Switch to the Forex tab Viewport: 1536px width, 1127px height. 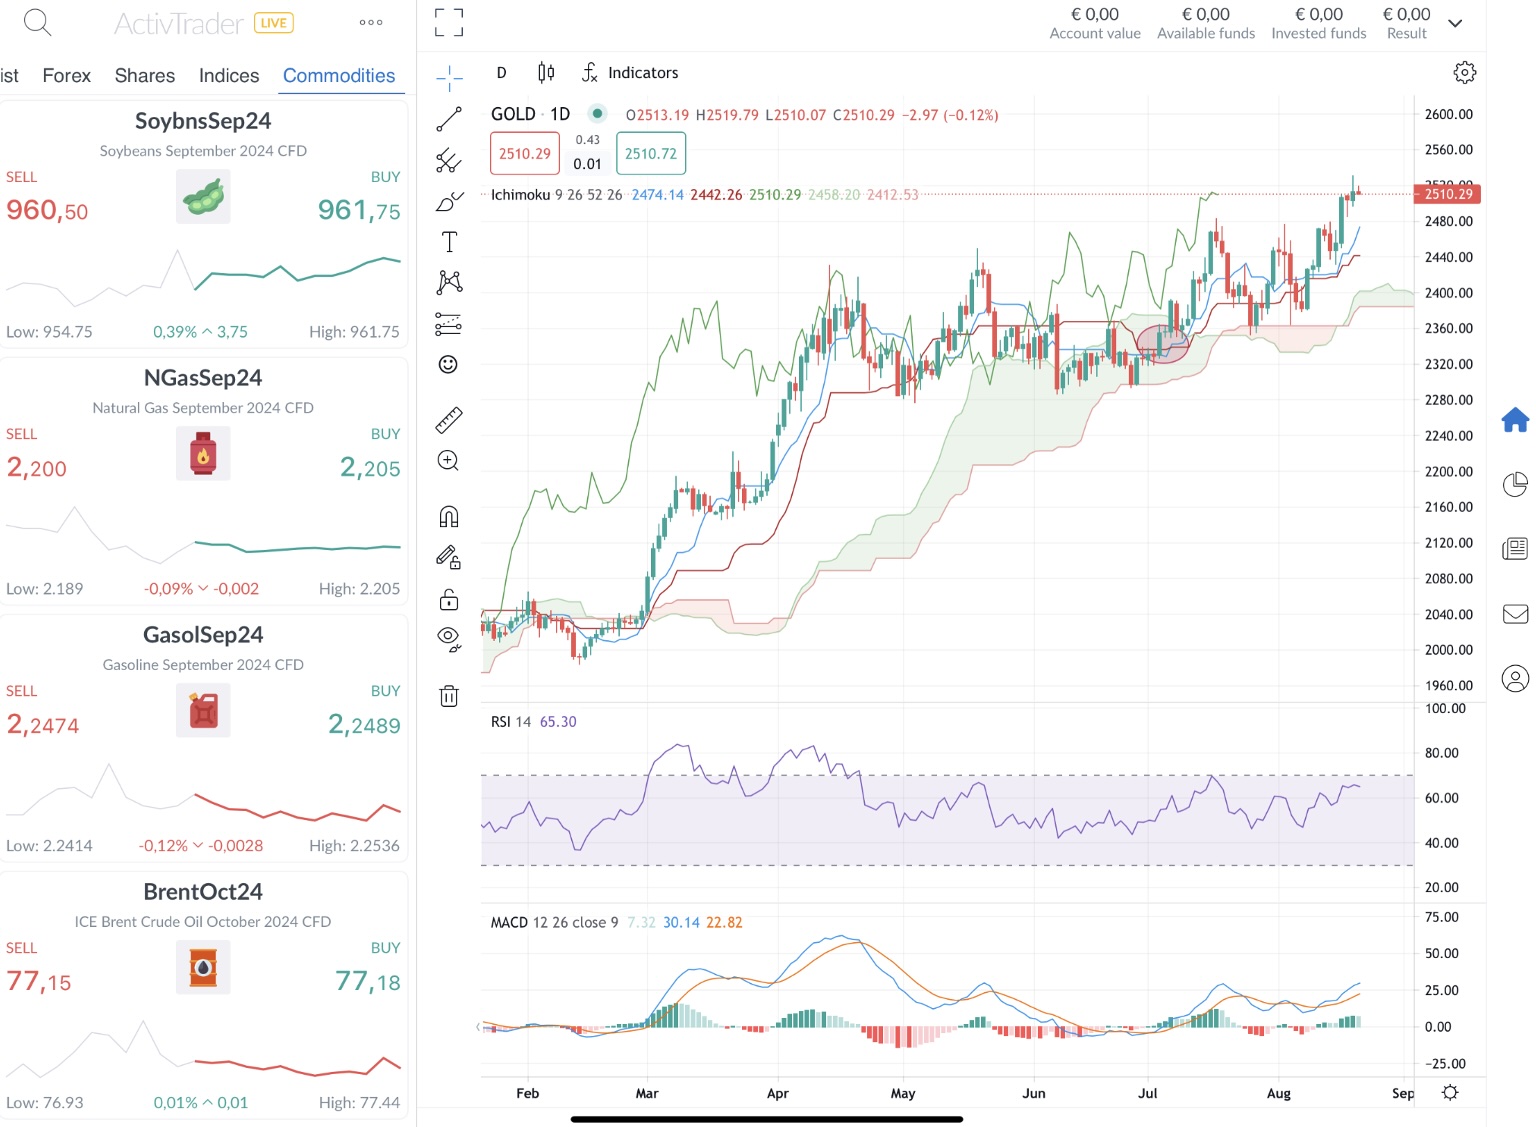point(66,75)
